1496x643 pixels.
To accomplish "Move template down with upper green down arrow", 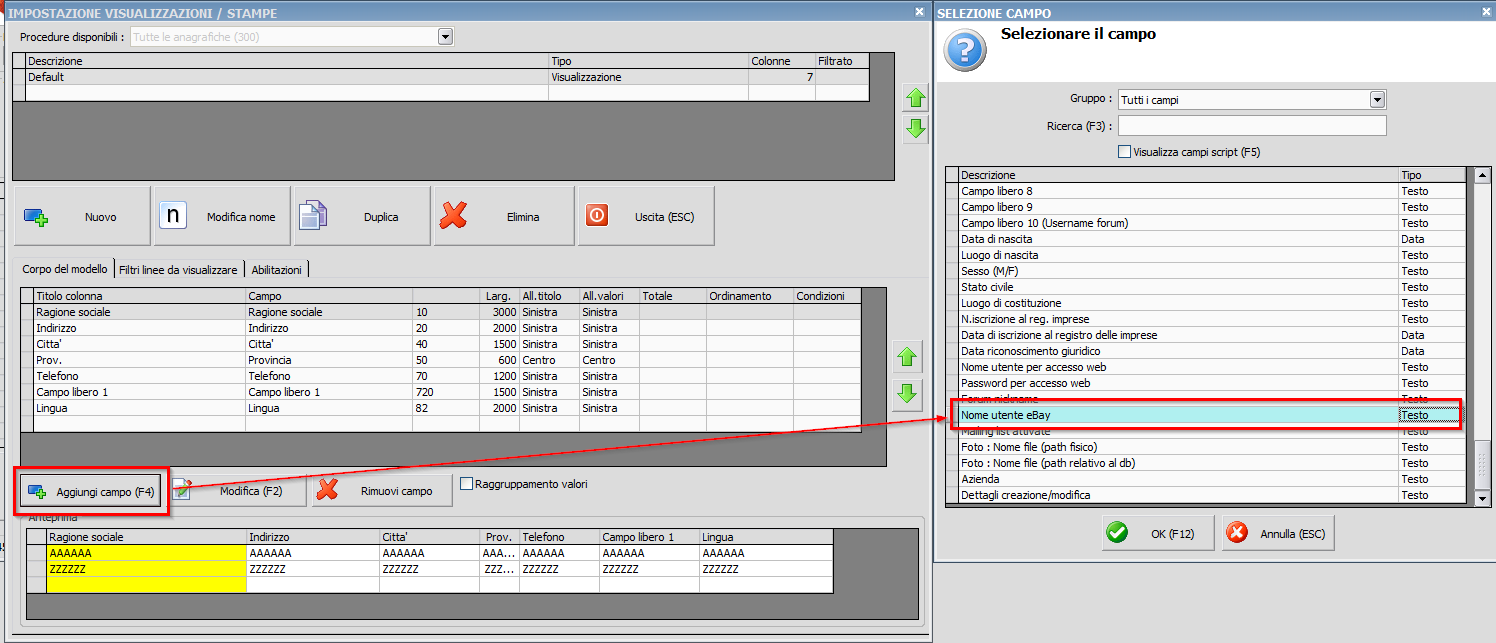I will point(915,128).
